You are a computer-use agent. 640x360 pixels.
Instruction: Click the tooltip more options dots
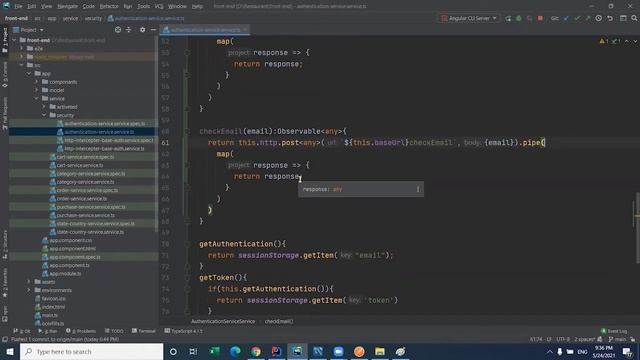point(418,189)
